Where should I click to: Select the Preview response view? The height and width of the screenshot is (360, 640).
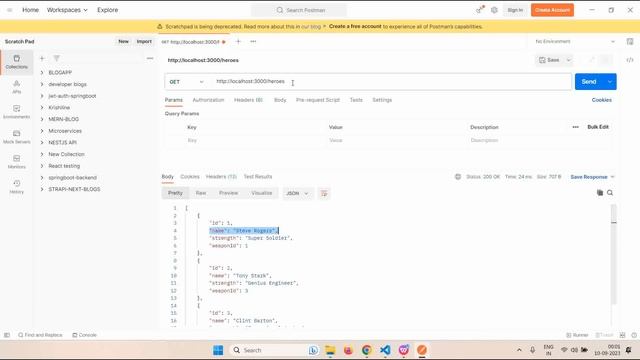click(x=228, y=193)
